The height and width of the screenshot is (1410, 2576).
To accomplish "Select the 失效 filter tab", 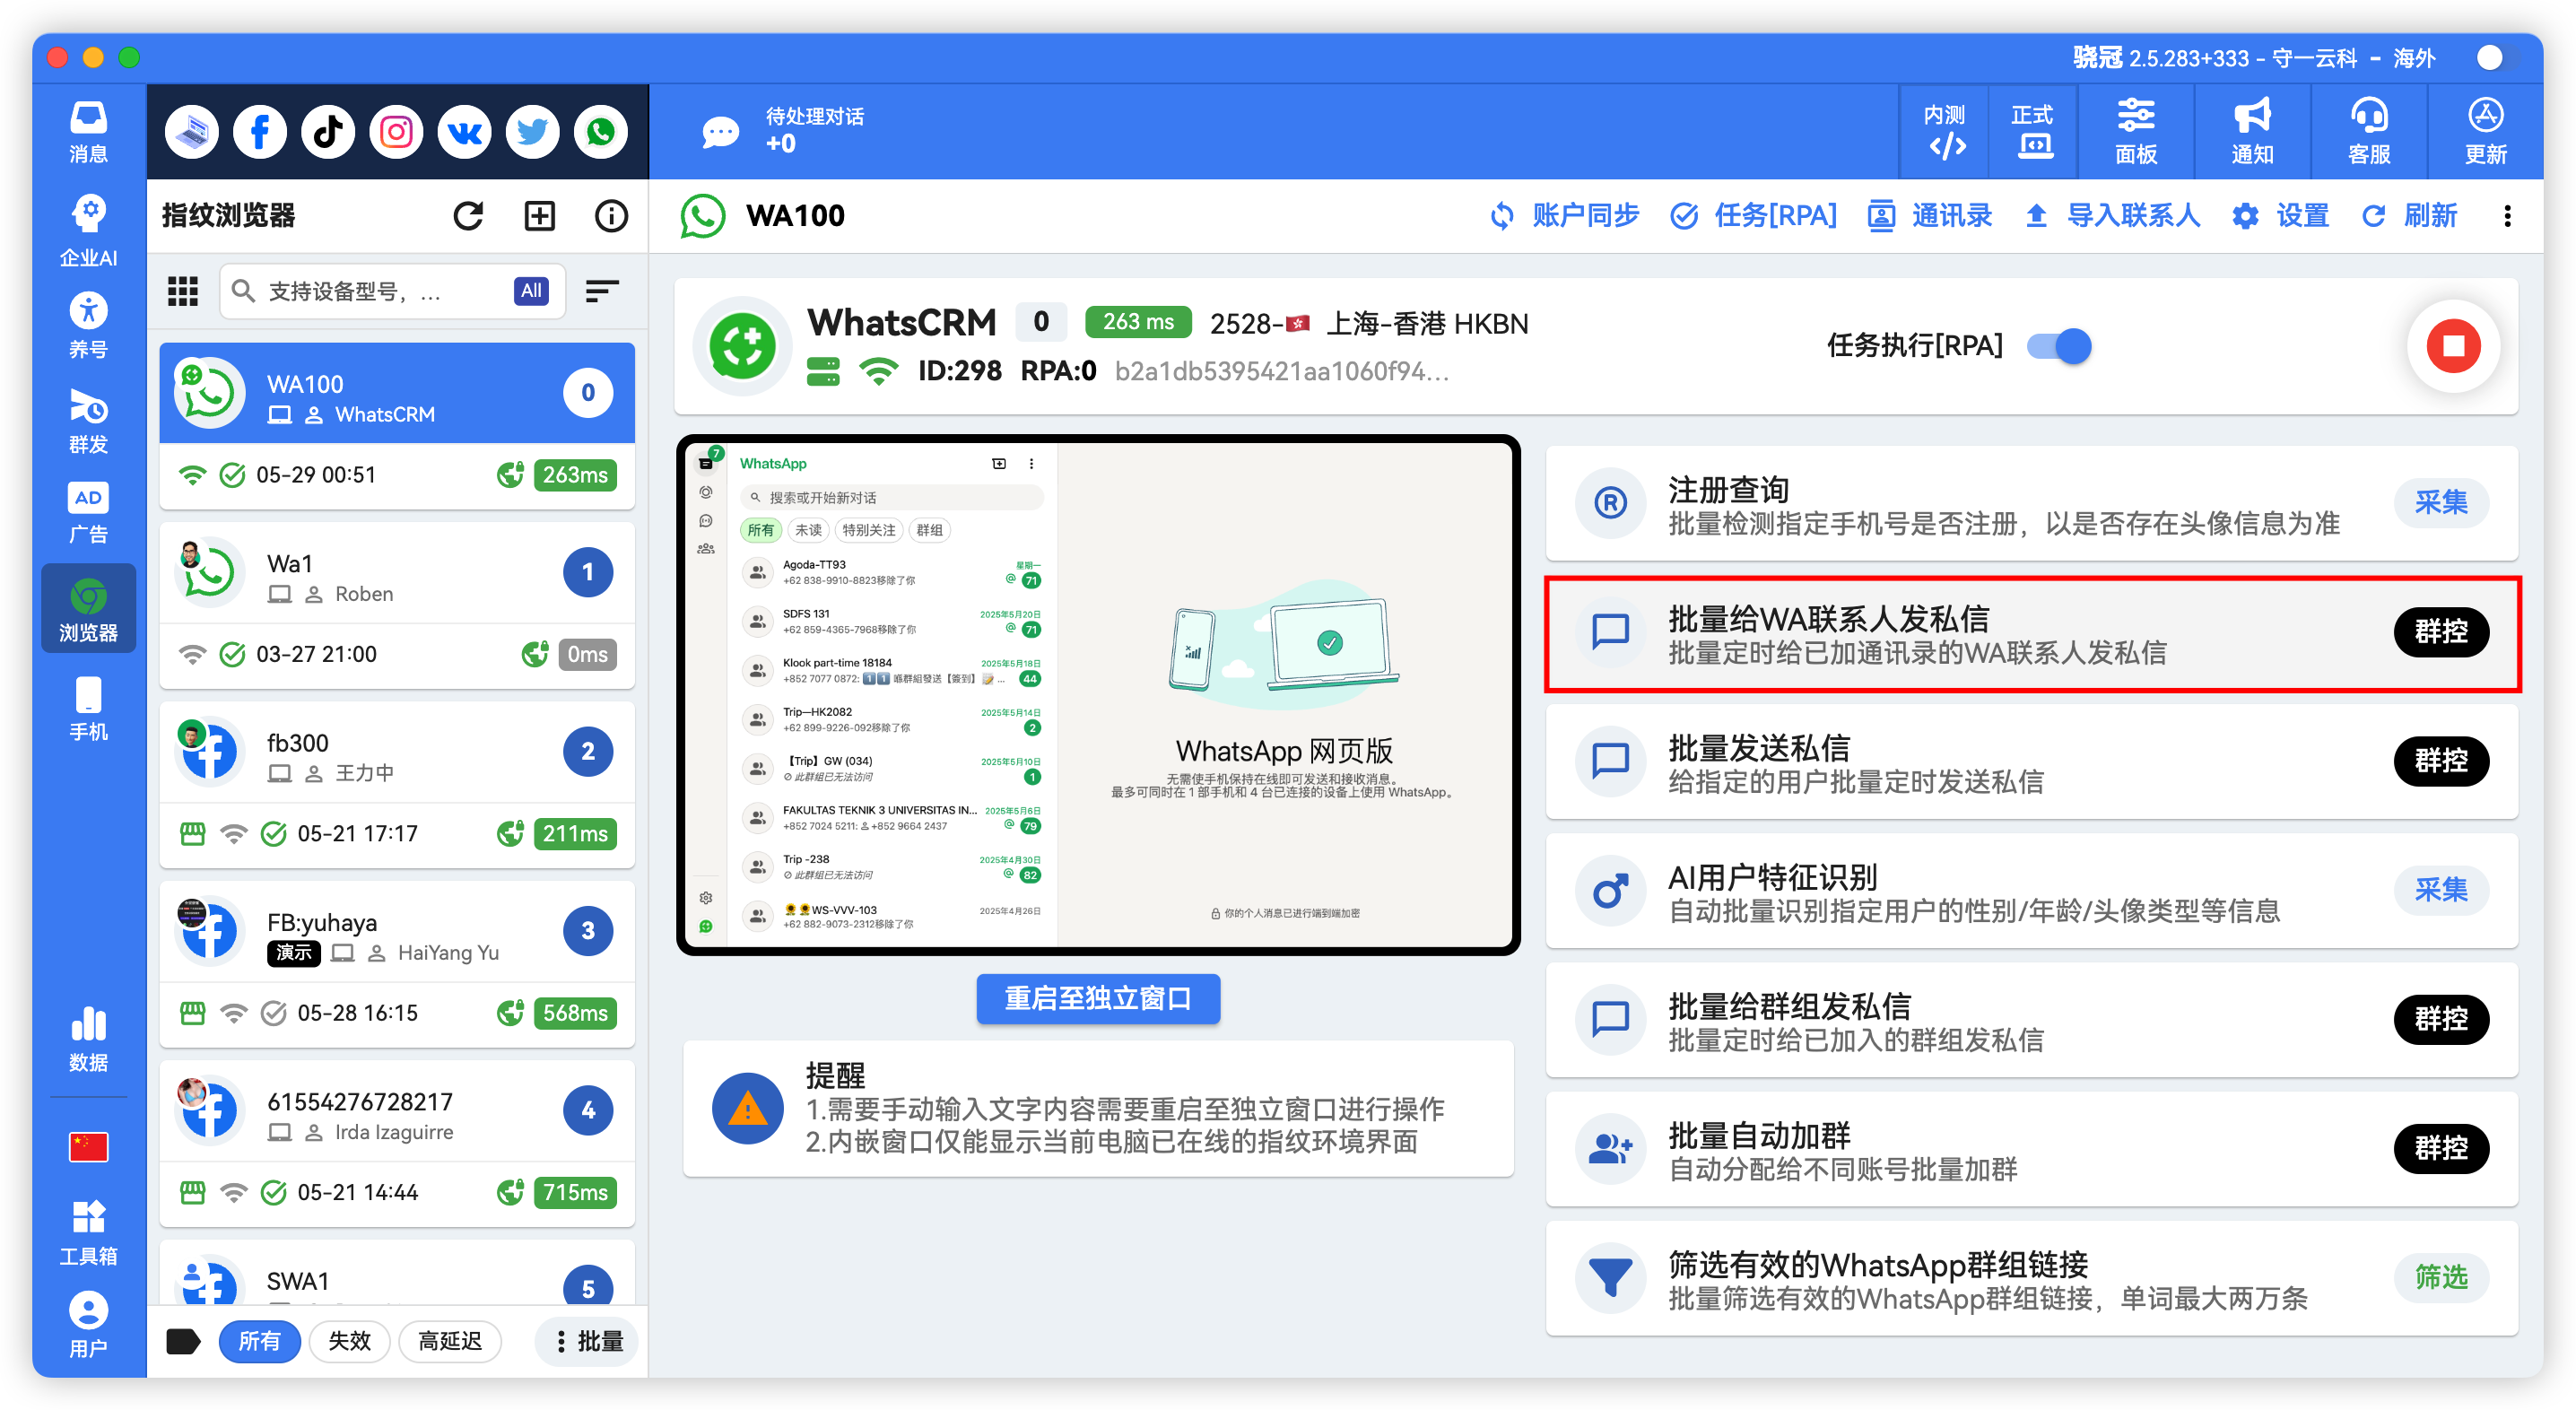I will pyautogui.click(x=350, y=1341).
